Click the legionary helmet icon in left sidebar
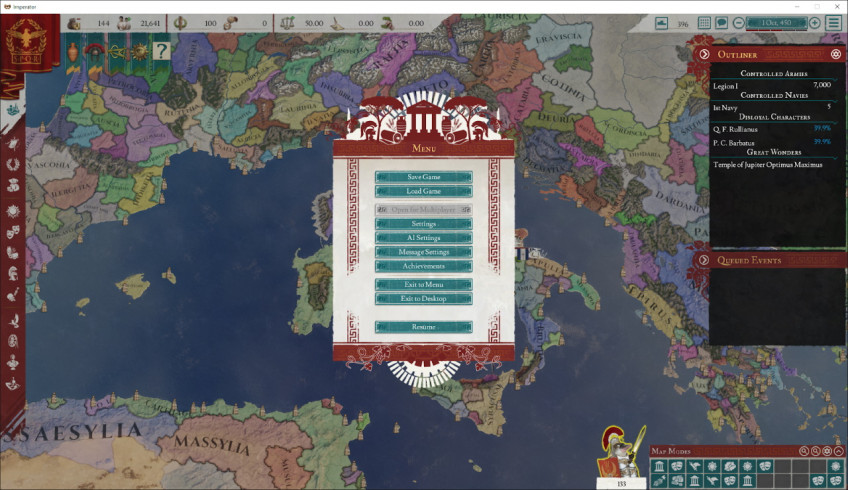Image resolution: width=848 pixels, height=490 pixels. (x=12, y=273)
